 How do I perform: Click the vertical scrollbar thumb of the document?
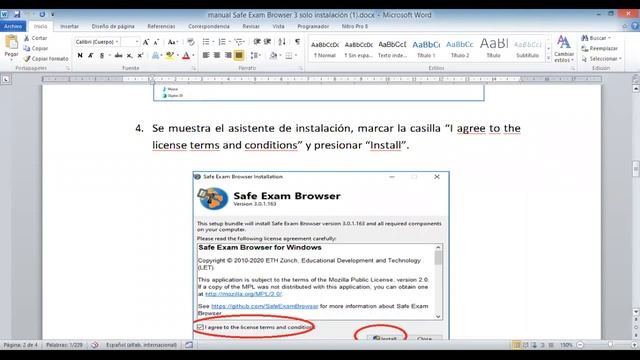coord(636,169)
